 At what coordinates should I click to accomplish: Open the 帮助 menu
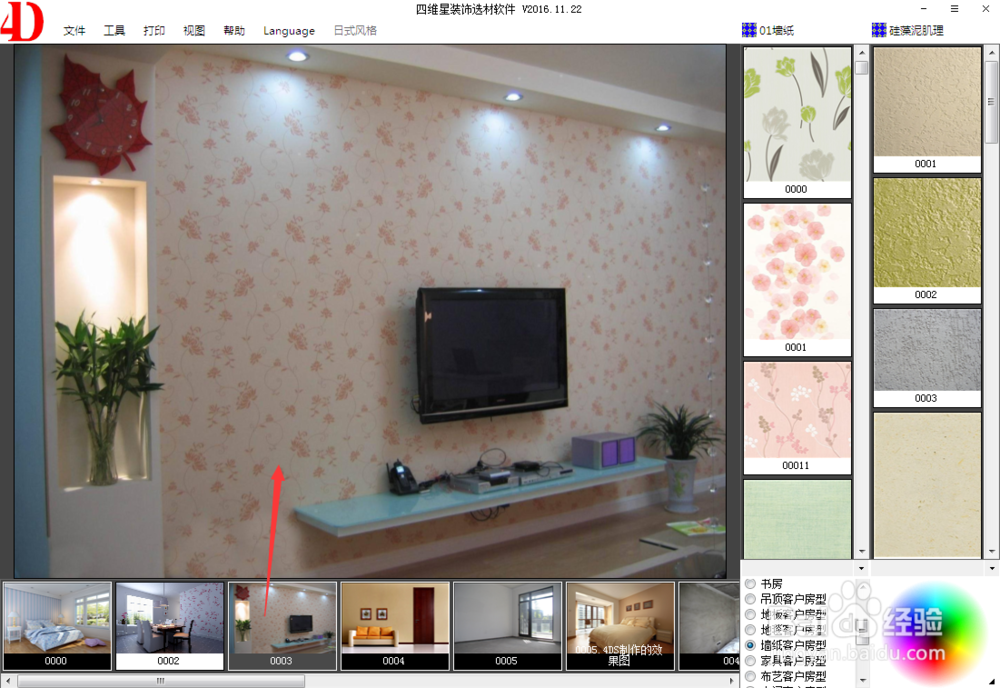click(x=233, y=30)
